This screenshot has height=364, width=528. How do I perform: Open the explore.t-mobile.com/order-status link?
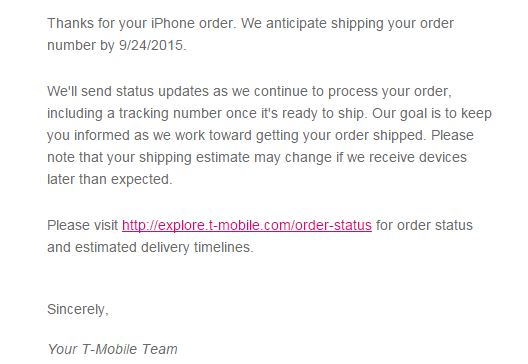(x=247, y=225)
